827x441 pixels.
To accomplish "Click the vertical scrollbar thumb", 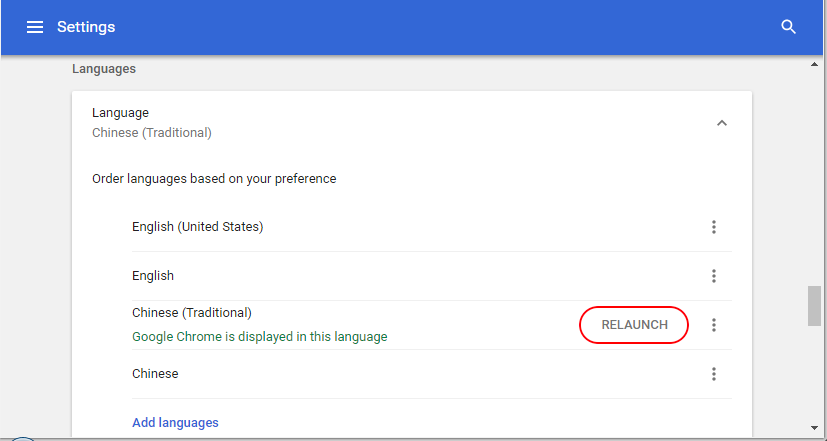I will [x=814, y=306].
